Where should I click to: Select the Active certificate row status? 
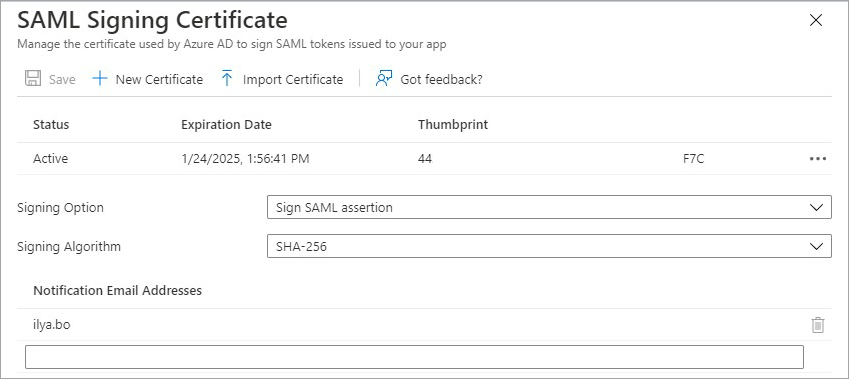pos(50,159)
